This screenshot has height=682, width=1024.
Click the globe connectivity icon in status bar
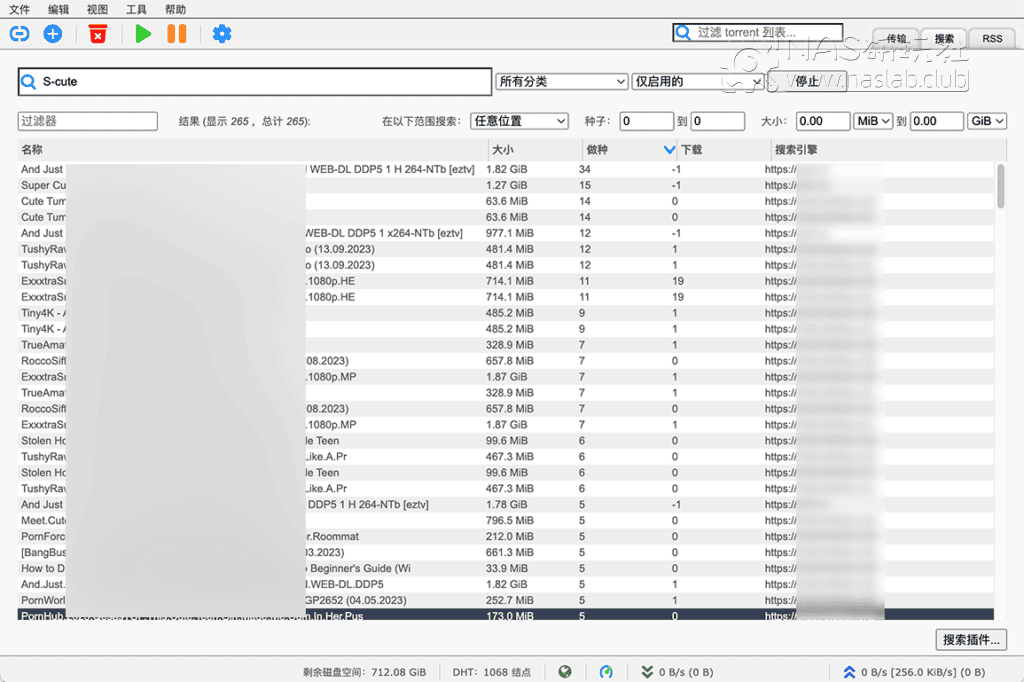click(x=565, y=672)
